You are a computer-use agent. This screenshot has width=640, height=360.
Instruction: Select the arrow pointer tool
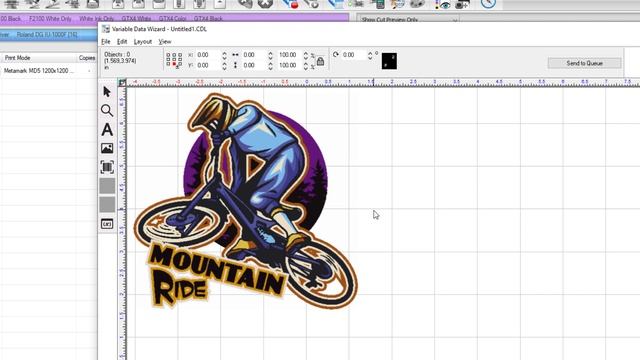pyautogui.click(x=107, y=92)
